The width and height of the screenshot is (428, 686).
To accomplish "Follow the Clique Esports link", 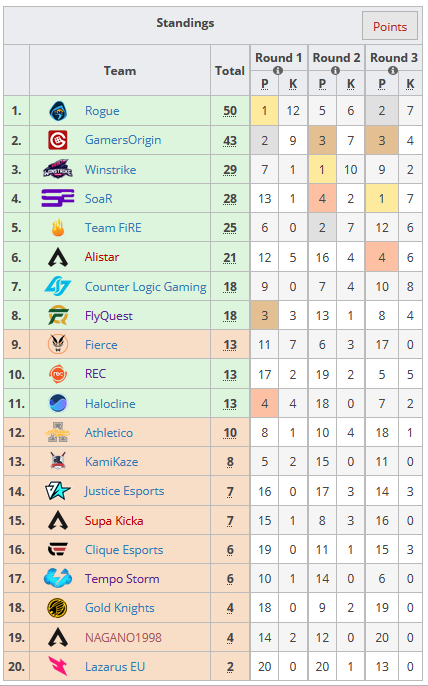I will (x=124, y=550).
